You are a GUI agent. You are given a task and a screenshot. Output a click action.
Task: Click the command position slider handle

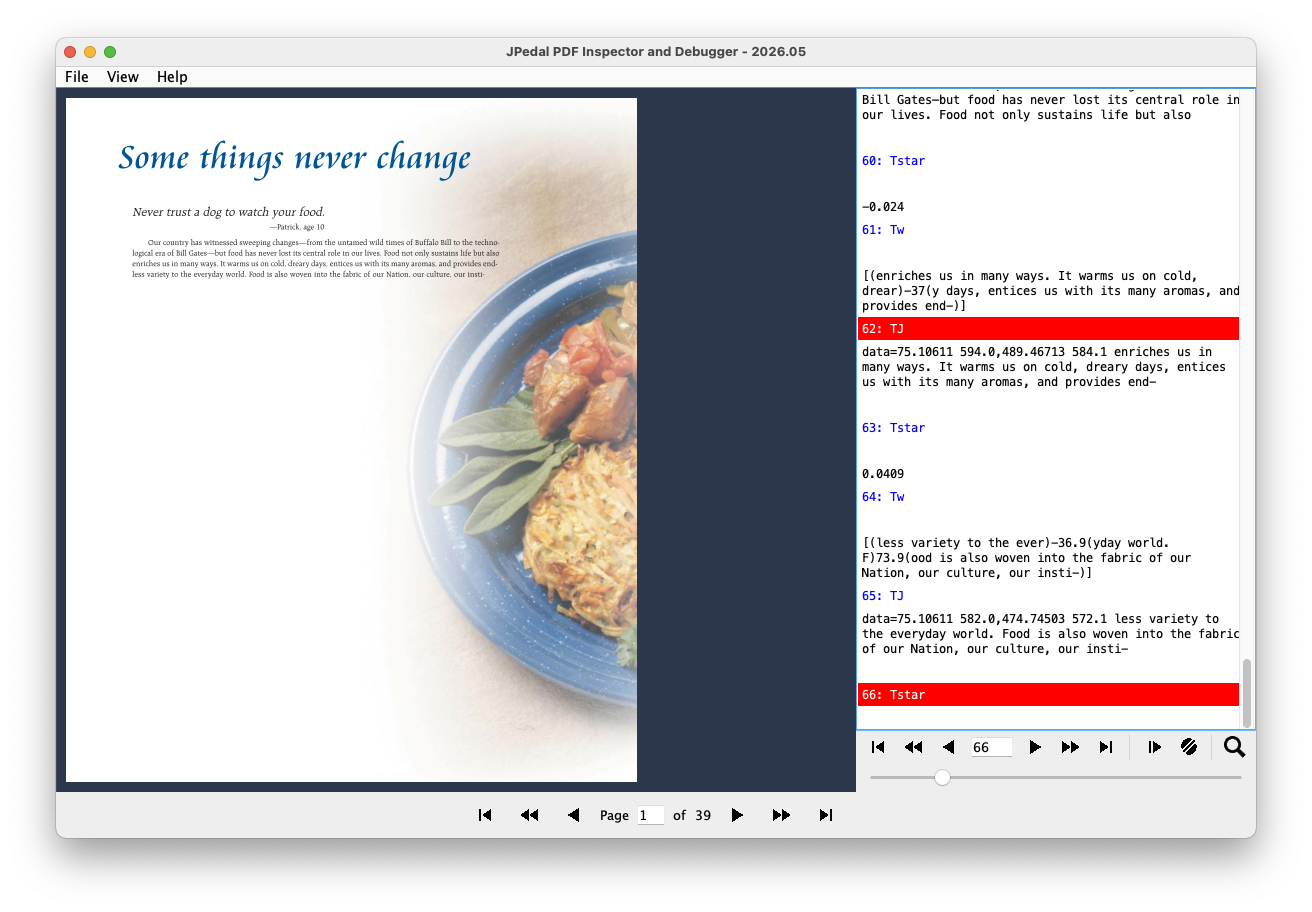tap(942, 777)
